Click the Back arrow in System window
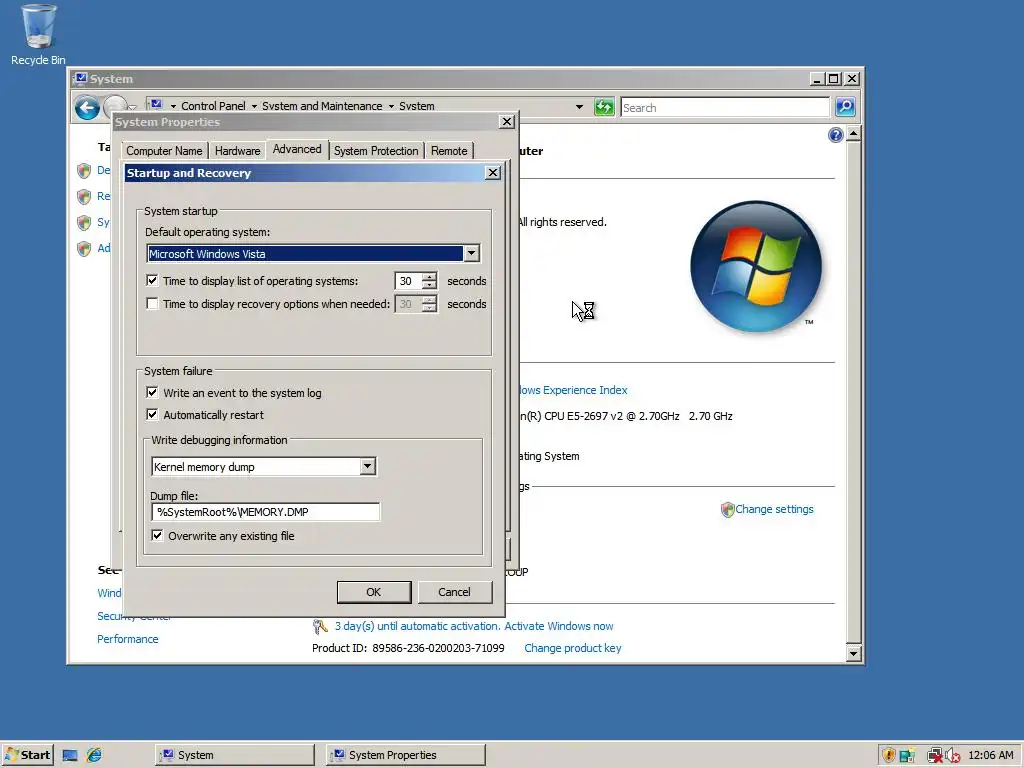Image resolution: width=1024 pixels, height=768 pixels. tap(87, 108)
